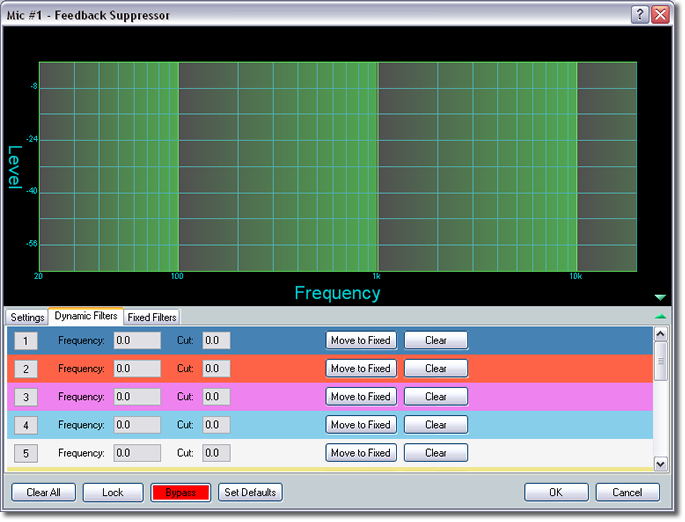Select filter number 2 button
This screenshot has height=522, width=685.
click(26, 369)
